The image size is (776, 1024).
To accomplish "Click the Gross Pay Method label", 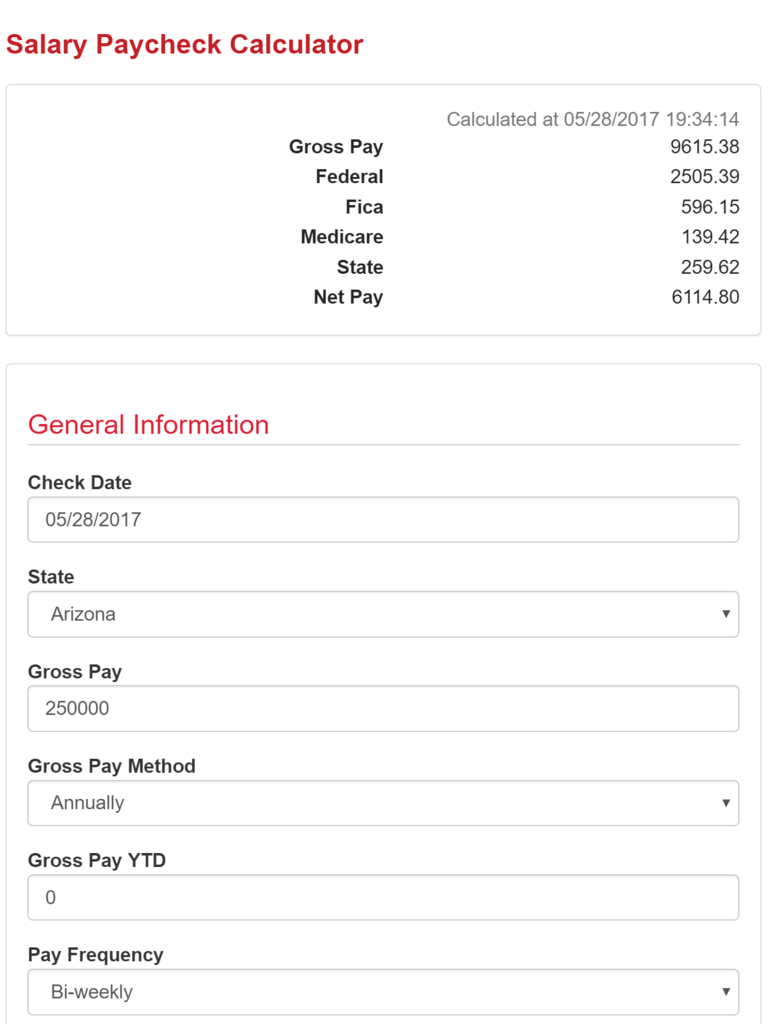I will (112, 766).
